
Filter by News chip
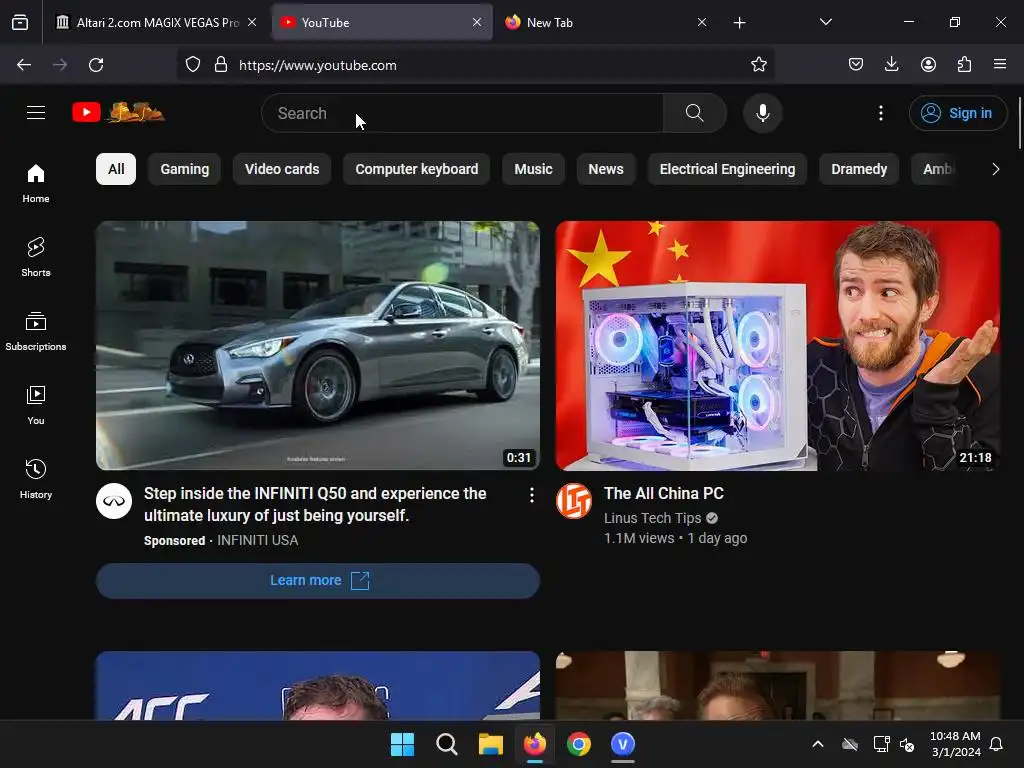pyautogui.click(x=606, y=169)
